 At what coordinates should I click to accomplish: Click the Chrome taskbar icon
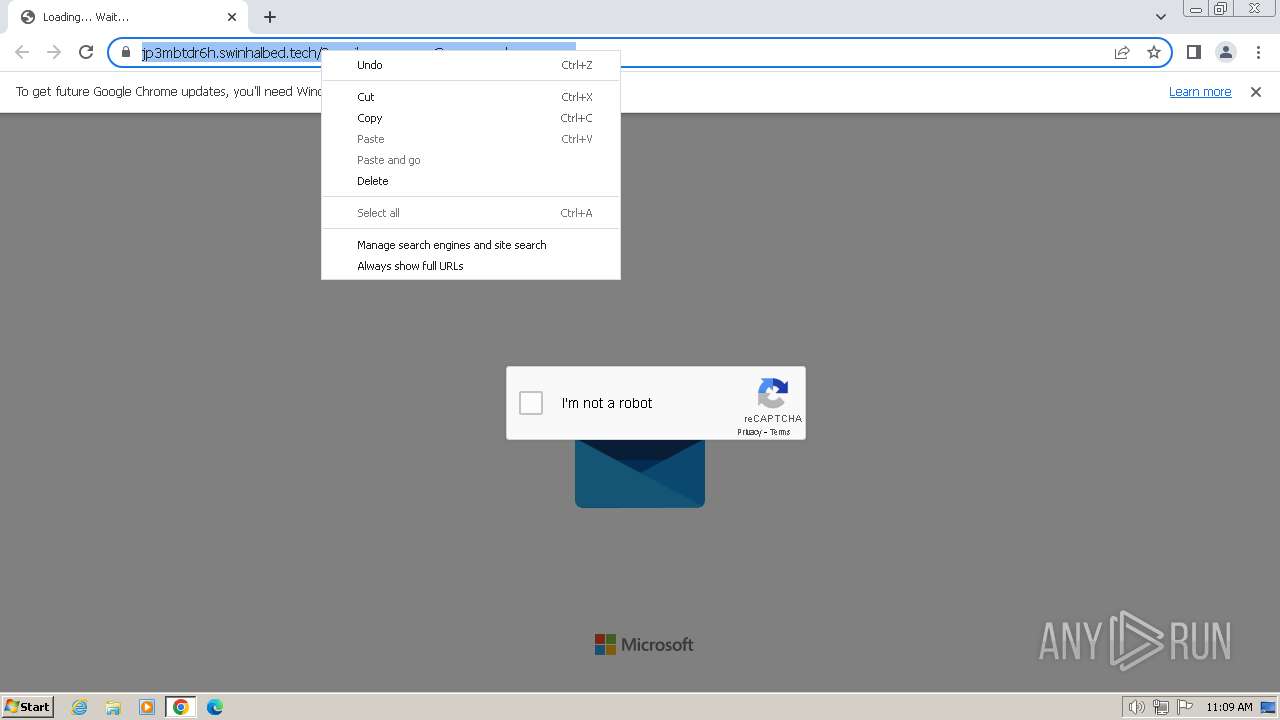(x=181, y=707)
